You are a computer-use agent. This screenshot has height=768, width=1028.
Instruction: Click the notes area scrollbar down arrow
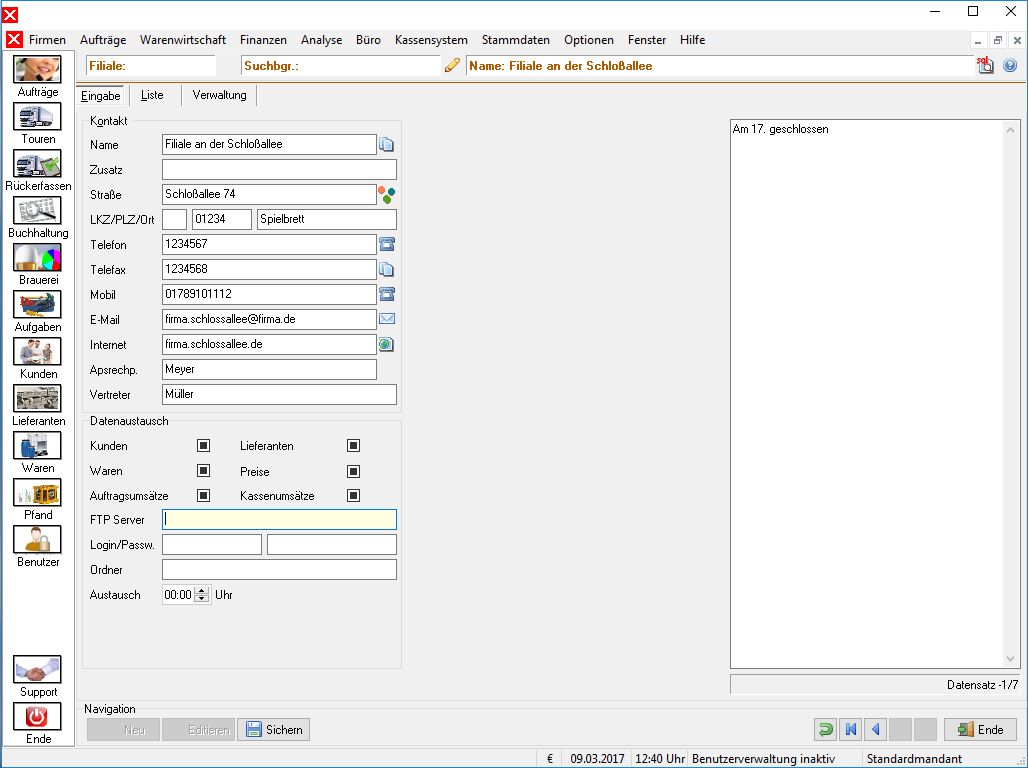coord(1010,659)
